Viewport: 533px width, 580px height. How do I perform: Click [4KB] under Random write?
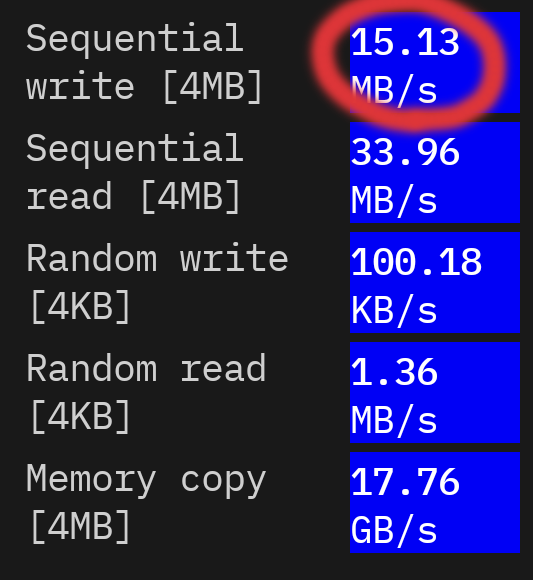(x=81, y=307)
